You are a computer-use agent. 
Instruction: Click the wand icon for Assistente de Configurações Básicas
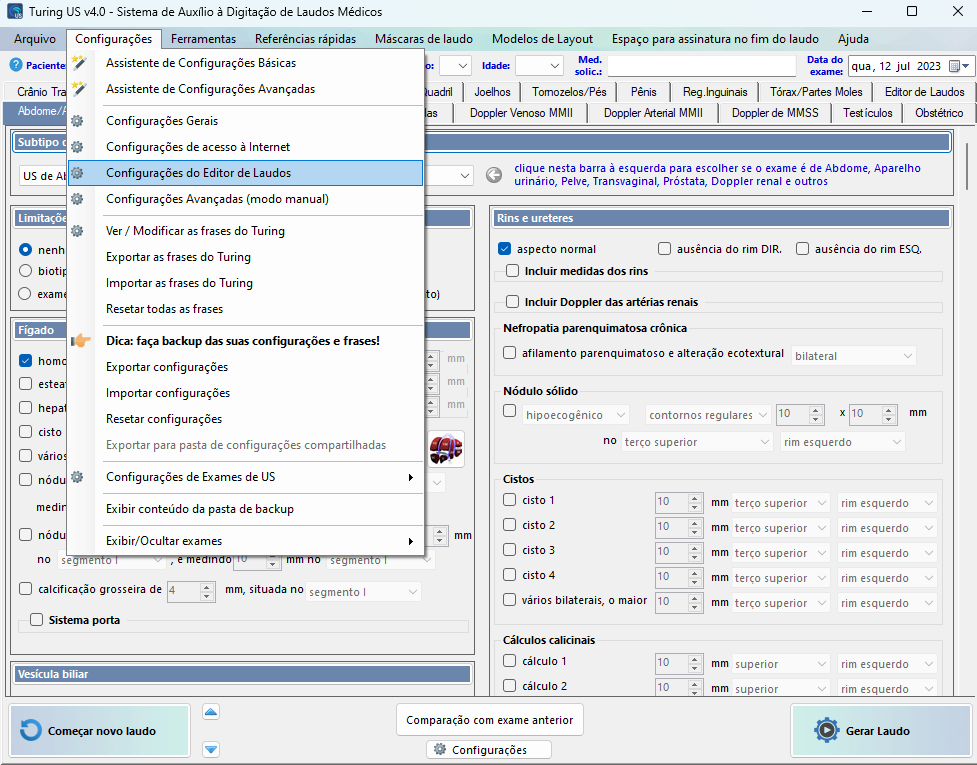point(78,62)
